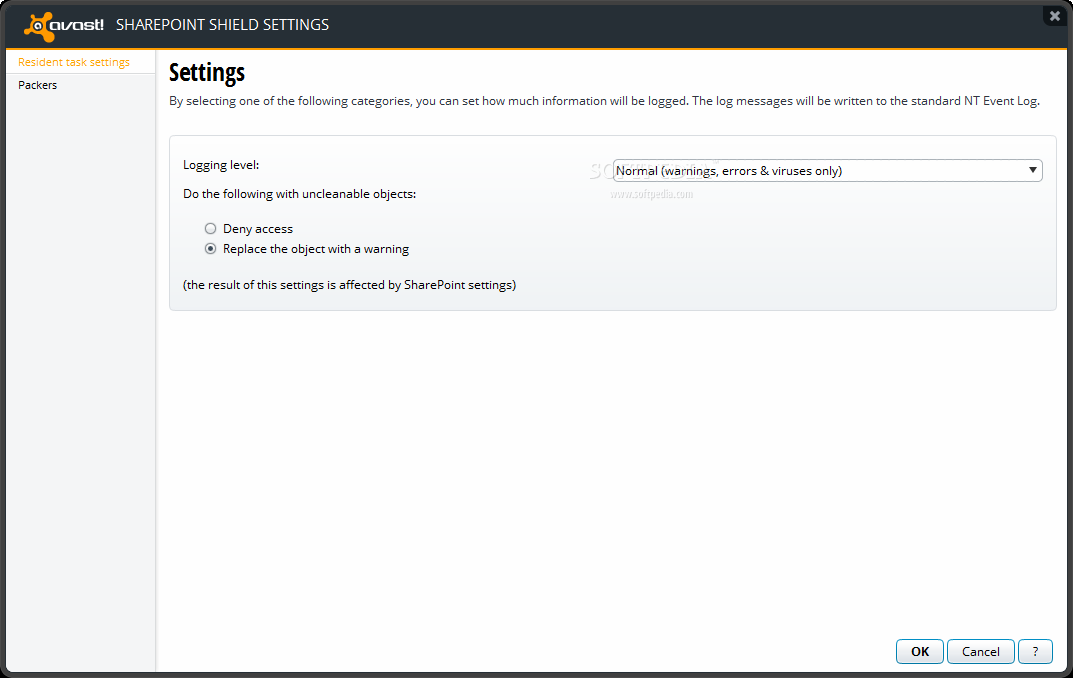The width and height of the screenshot is (1073, 678).
Task: Select the Deny access radio button
Action: coord(210,229)
